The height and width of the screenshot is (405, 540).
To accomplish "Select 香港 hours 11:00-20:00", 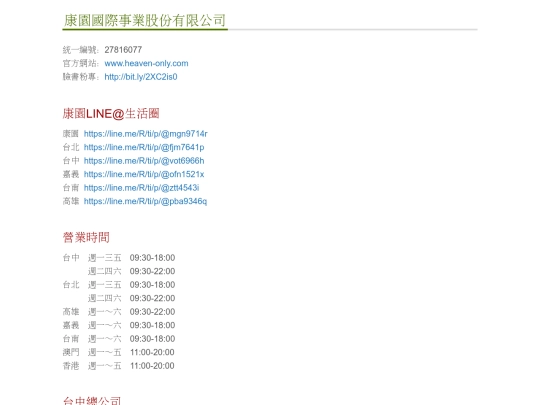I will (x=152, y=366).
